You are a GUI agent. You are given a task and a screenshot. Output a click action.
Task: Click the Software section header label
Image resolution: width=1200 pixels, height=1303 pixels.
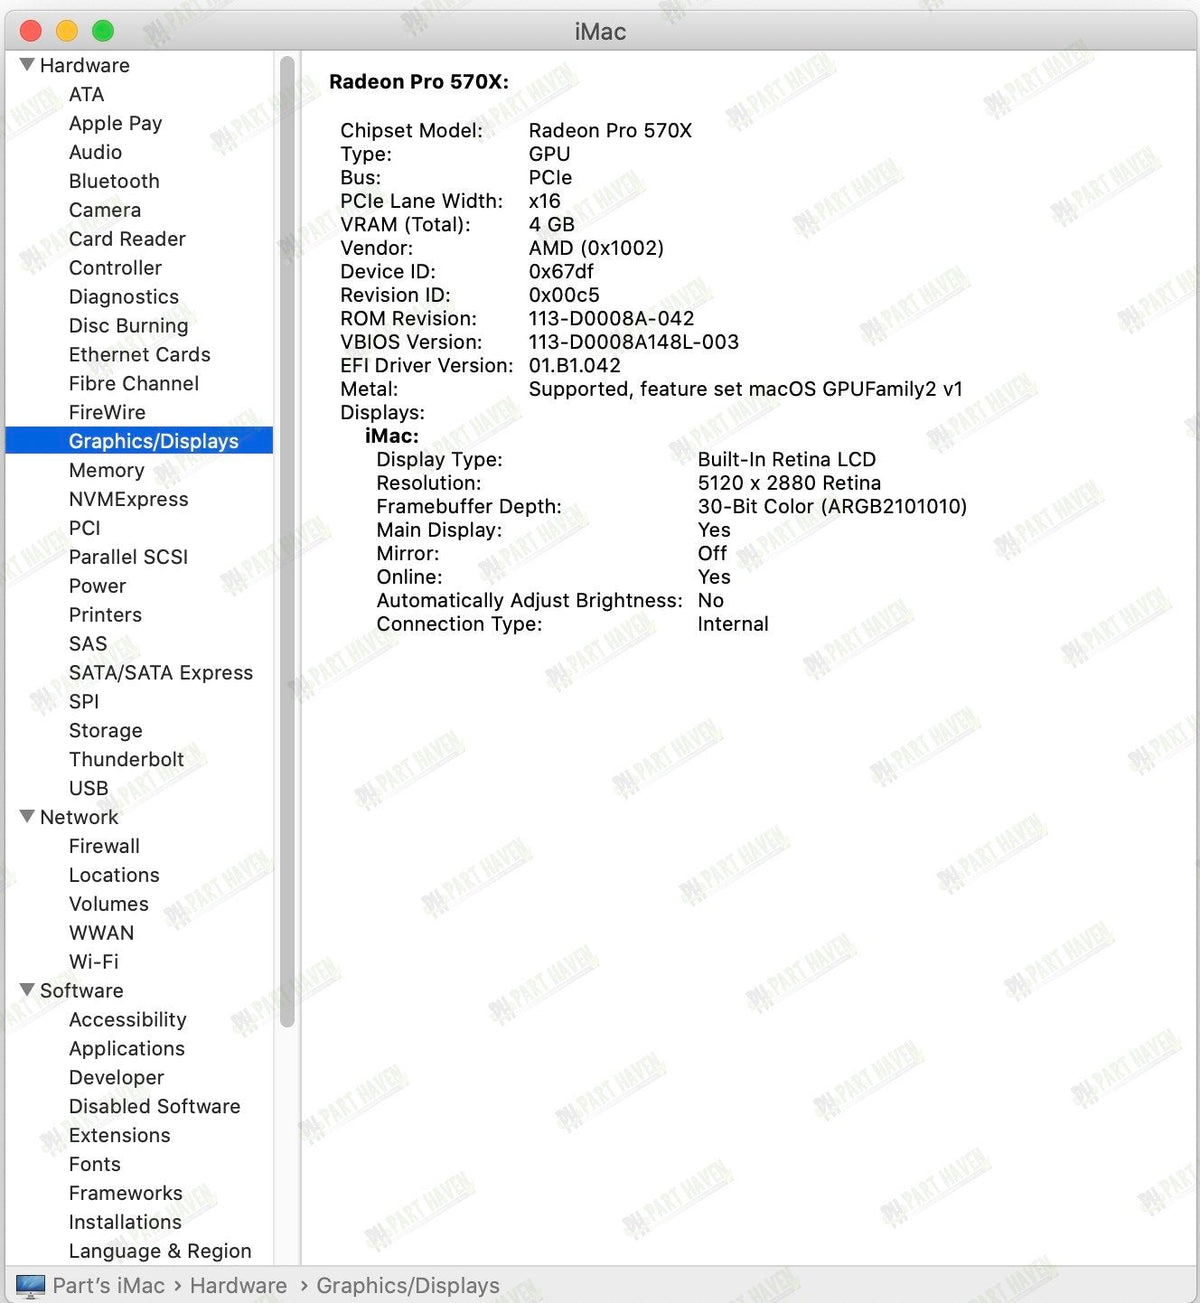click(x=82, y=991)
